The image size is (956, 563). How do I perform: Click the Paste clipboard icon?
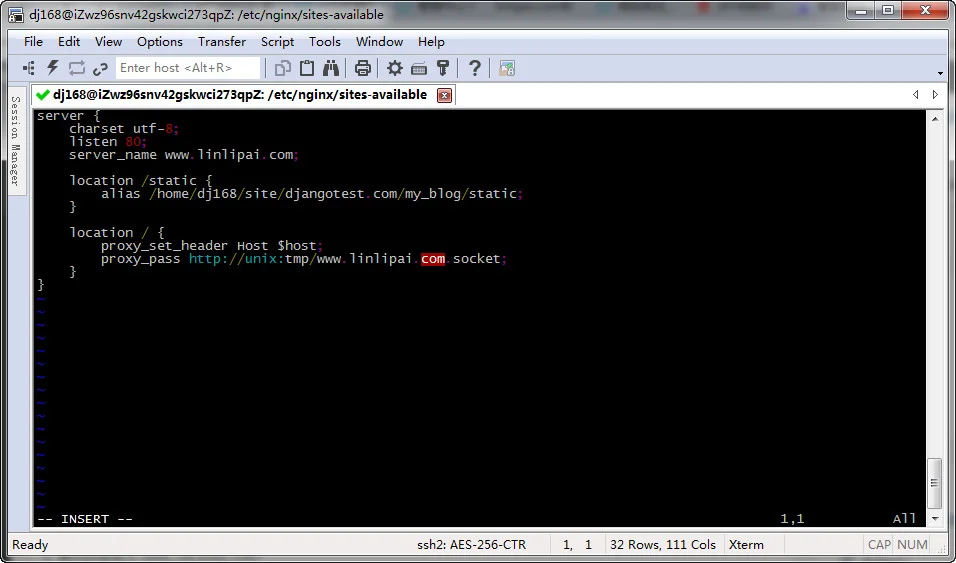tap(307, 68)
